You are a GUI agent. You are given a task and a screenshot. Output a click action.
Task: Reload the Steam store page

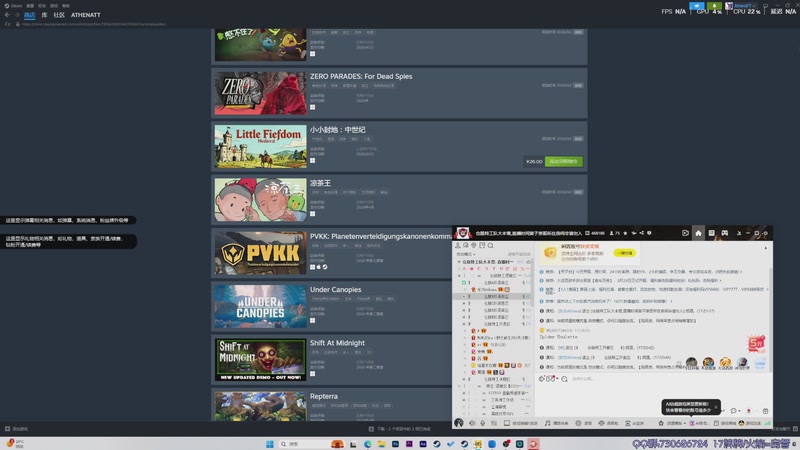(7, 24)
